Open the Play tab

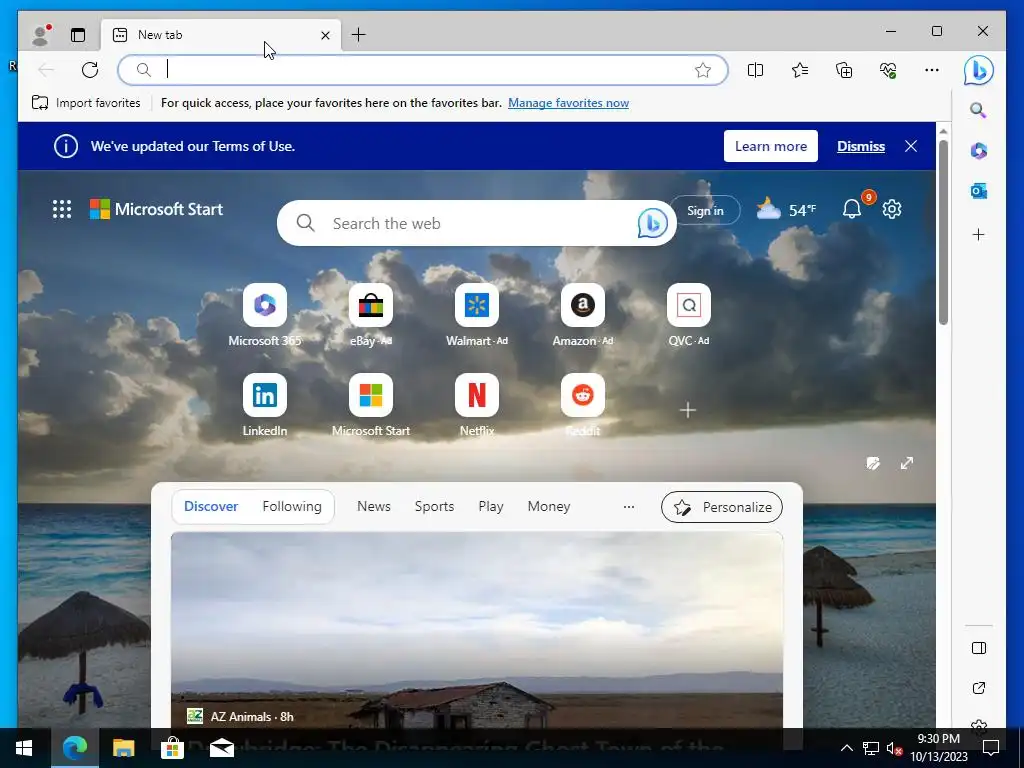click(490, 506)
